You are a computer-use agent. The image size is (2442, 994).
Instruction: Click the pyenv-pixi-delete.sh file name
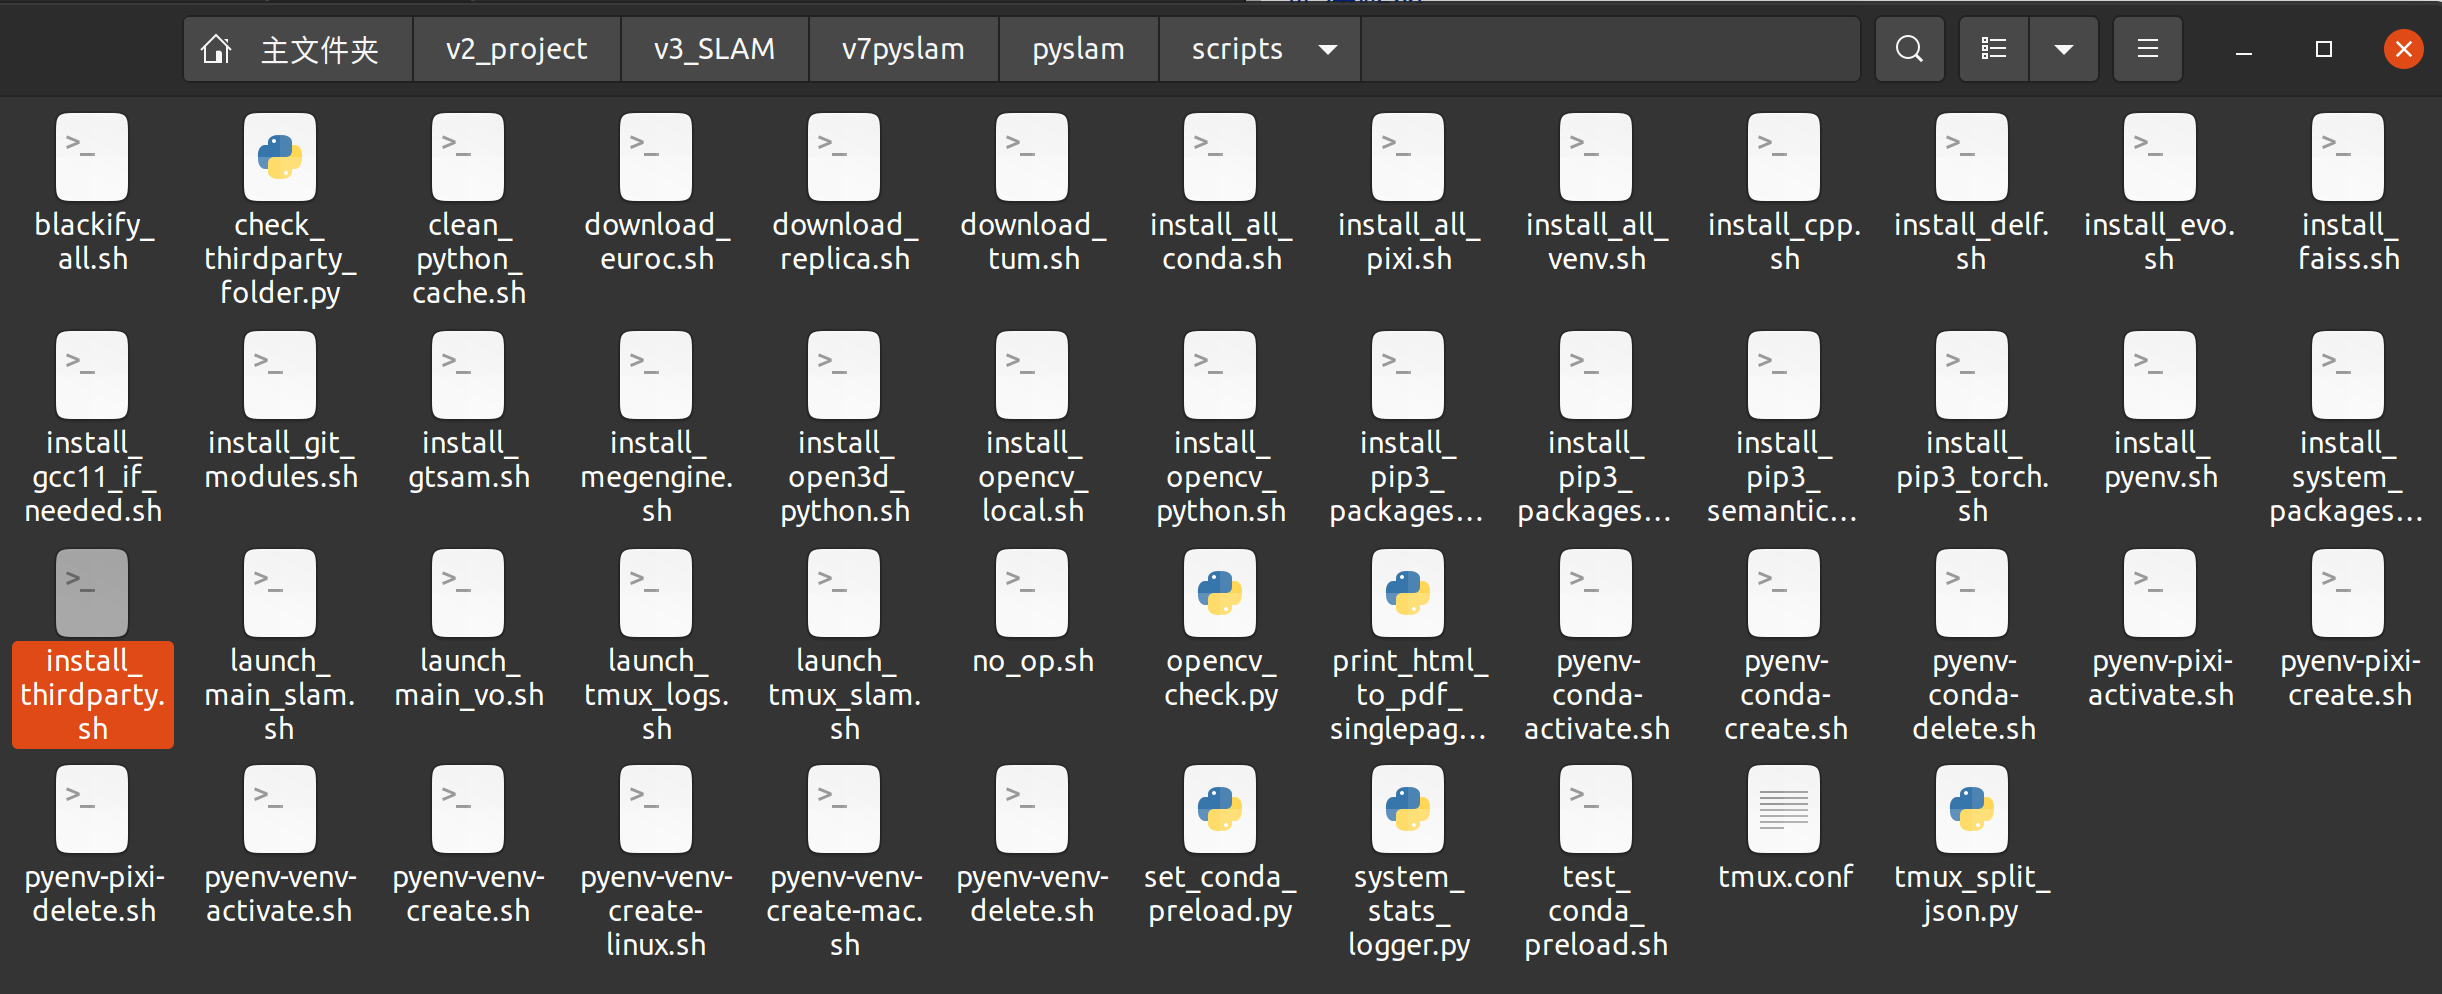click(94, 894)
